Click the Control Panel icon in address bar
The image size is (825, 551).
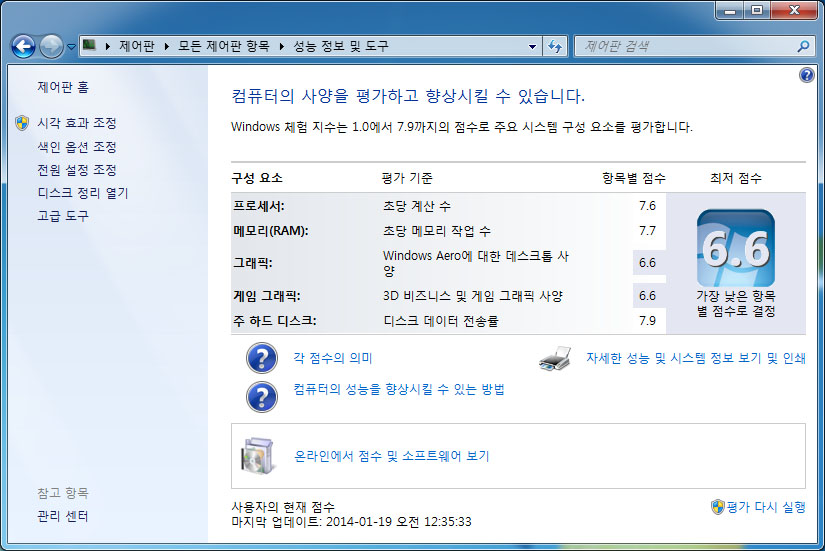(89, 45)
